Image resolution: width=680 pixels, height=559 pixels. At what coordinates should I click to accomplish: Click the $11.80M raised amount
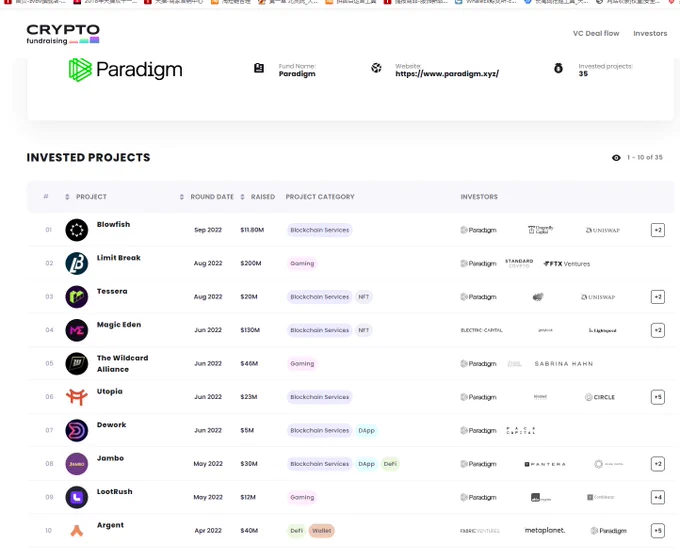pyautogui.click(x=252, y=230)
